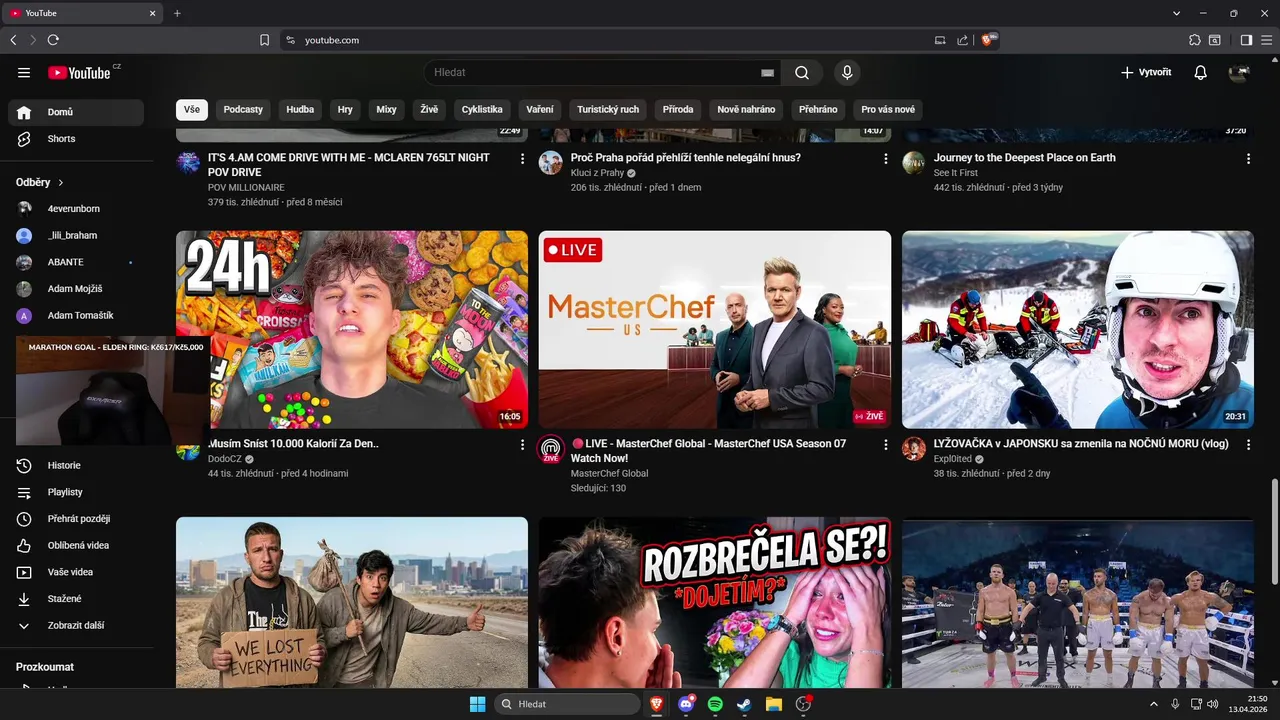The height and width of the screenshot is (720, 1280).
Task: Open Adam Mojžiš subscription channel
Action: point(76,289)
